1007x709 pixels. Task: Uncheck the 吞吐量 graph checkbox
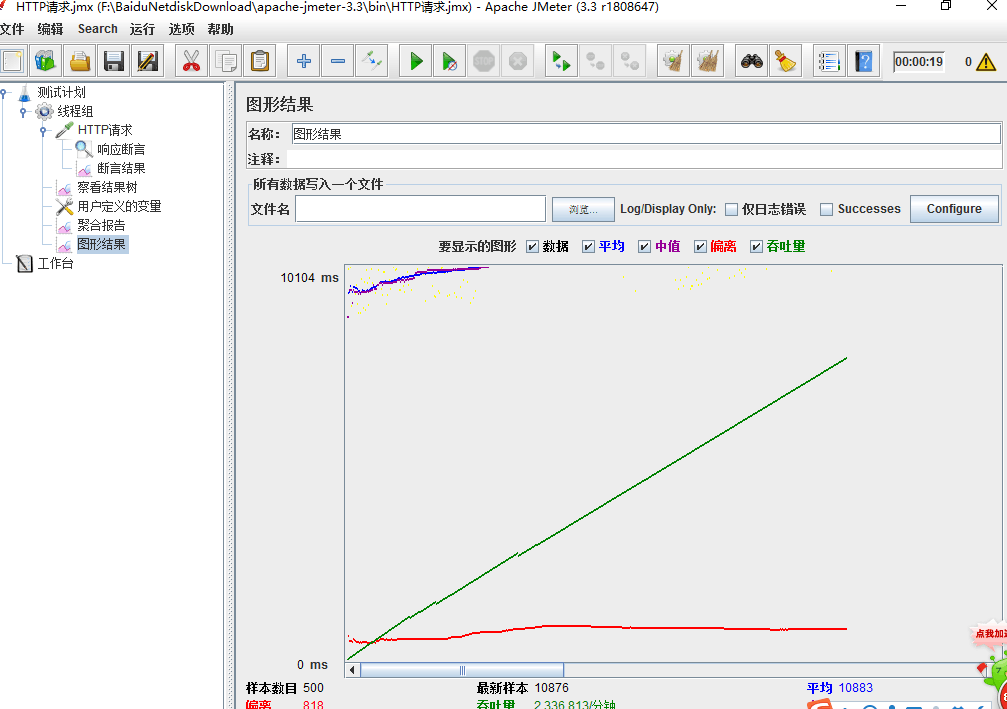(x=756, y=247)
